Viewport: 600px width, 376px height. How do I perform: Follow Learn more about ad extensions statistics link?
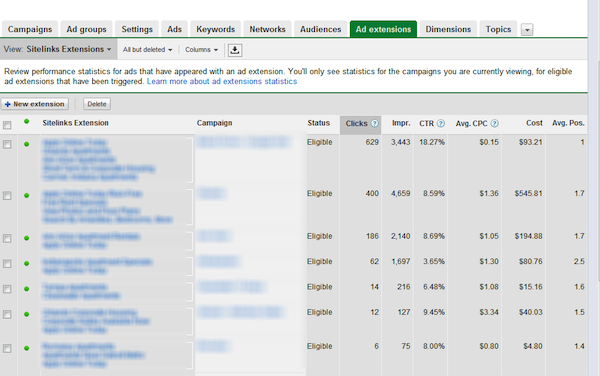point(222,81)
